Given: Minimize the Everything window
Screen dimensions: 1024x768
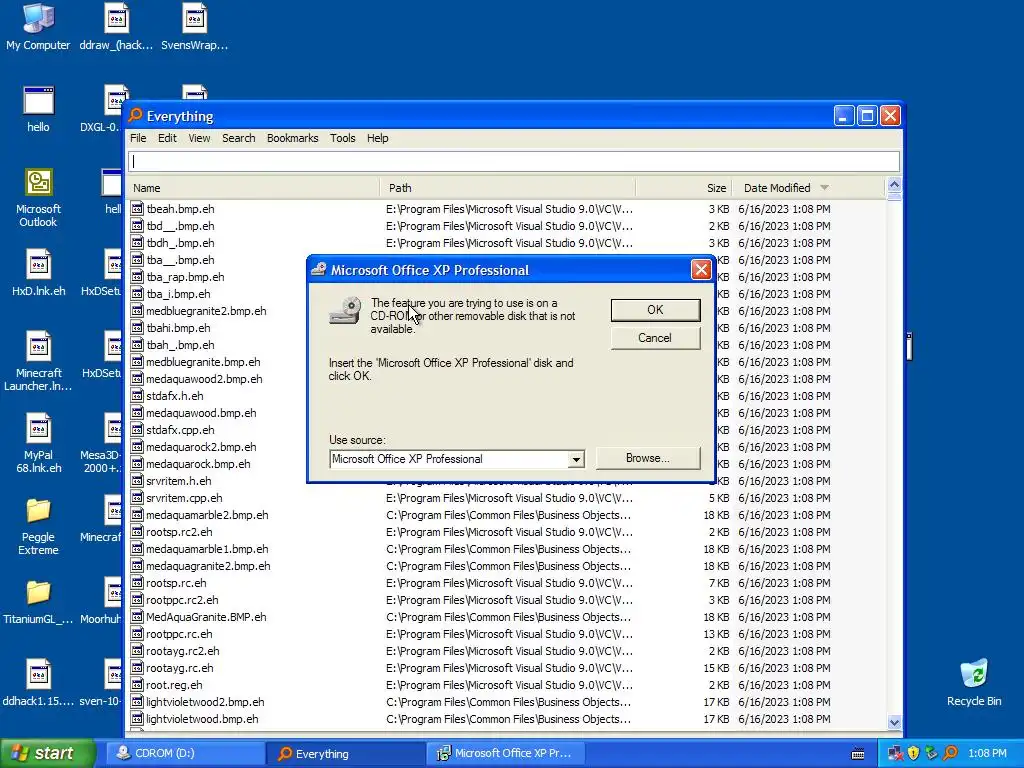Looking at the screenshot, I should point(843,116).
